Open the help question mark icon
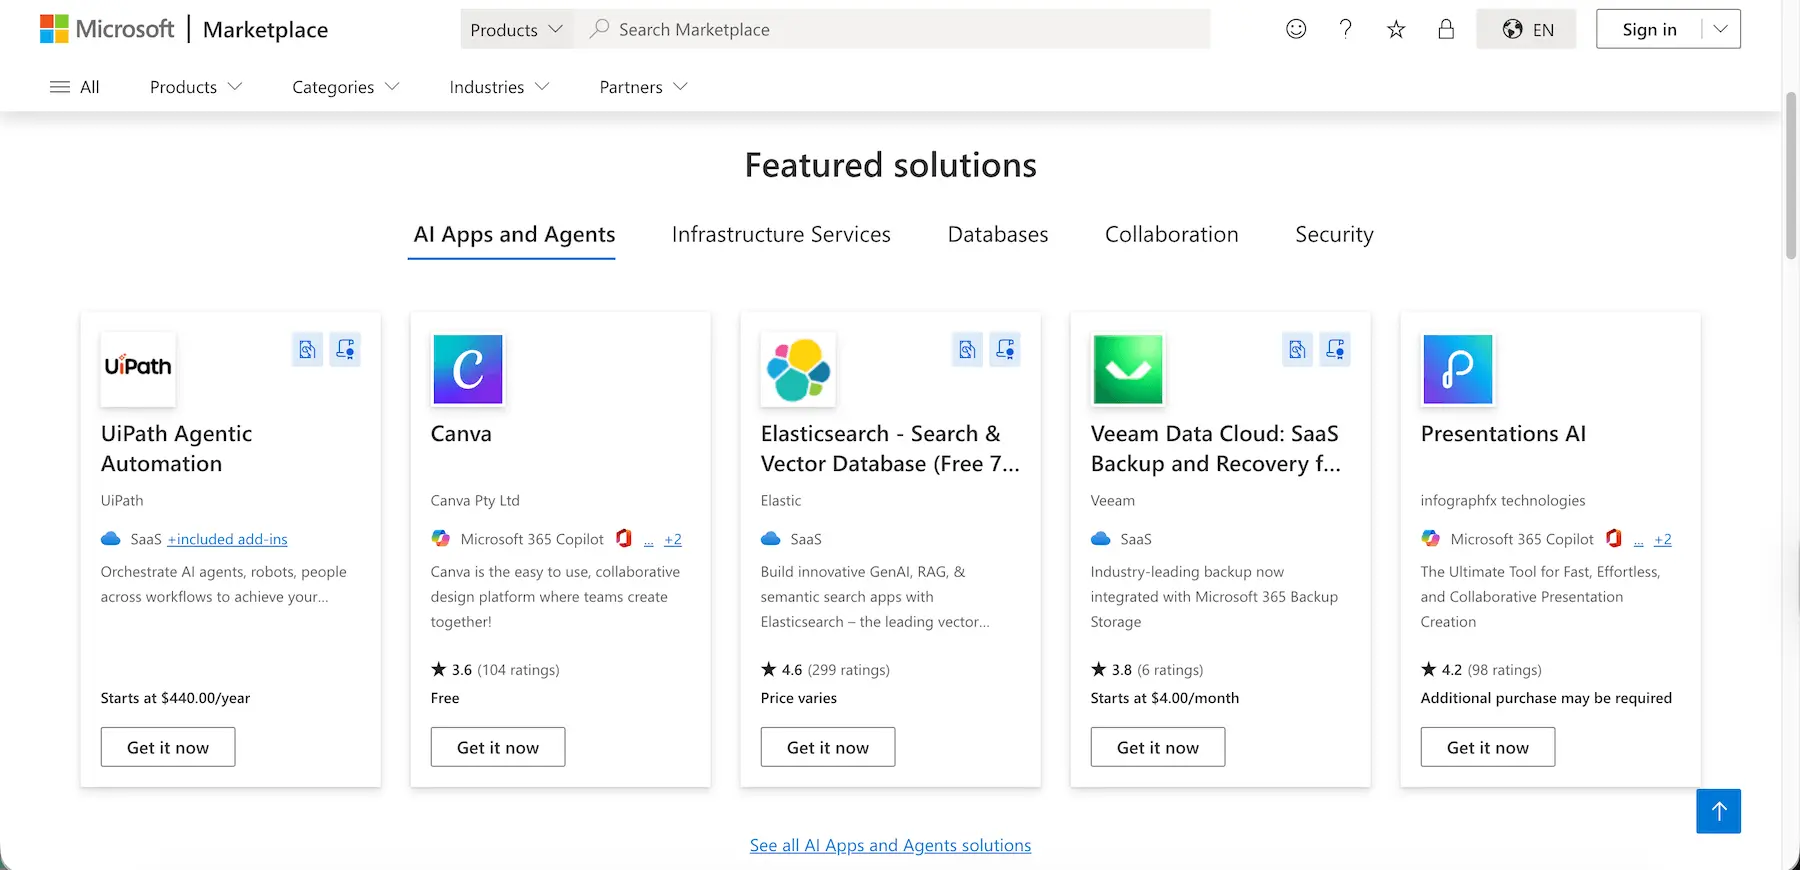The width and height of the screenshot is (1800, 870). (x=1346, y=29)
